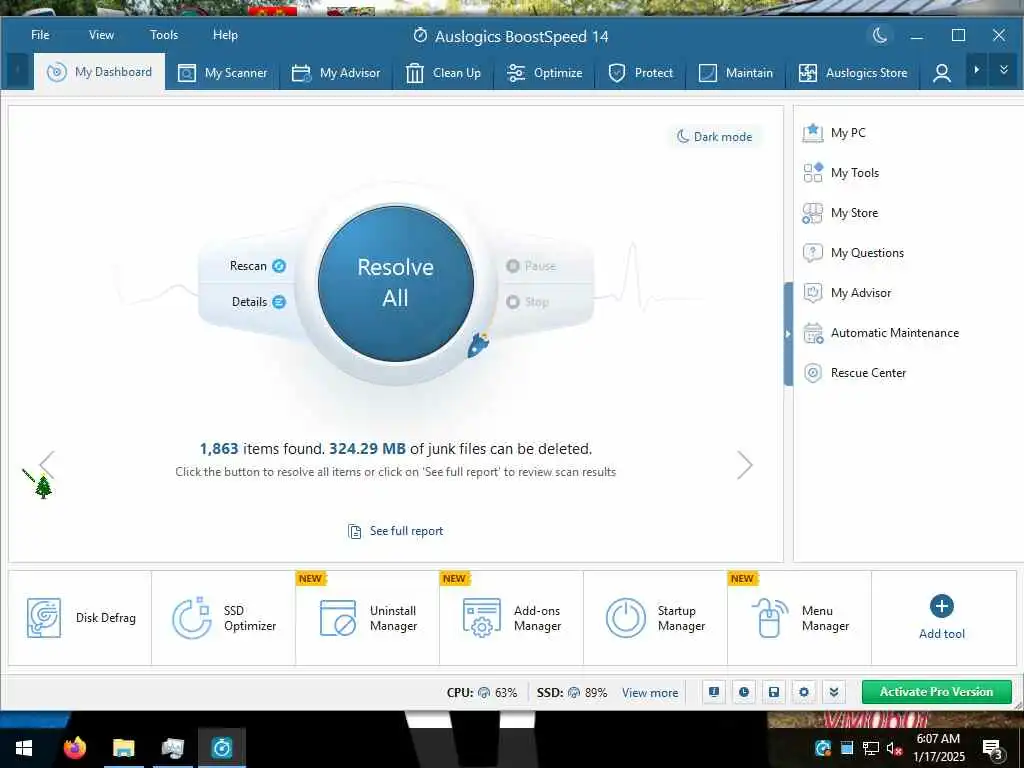1024x768 pixels.
Task: Launch the SSD Optimizer tool
Action: point(224,618)
